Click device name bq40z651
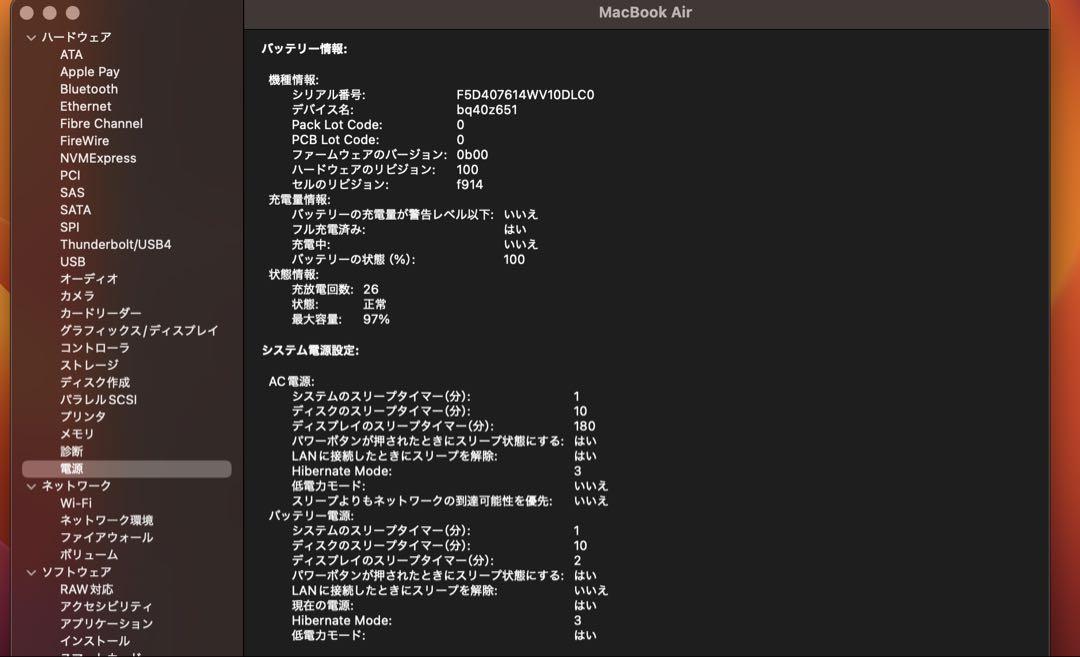Screen dimensions: 1080x657 [x=486, y=110]
